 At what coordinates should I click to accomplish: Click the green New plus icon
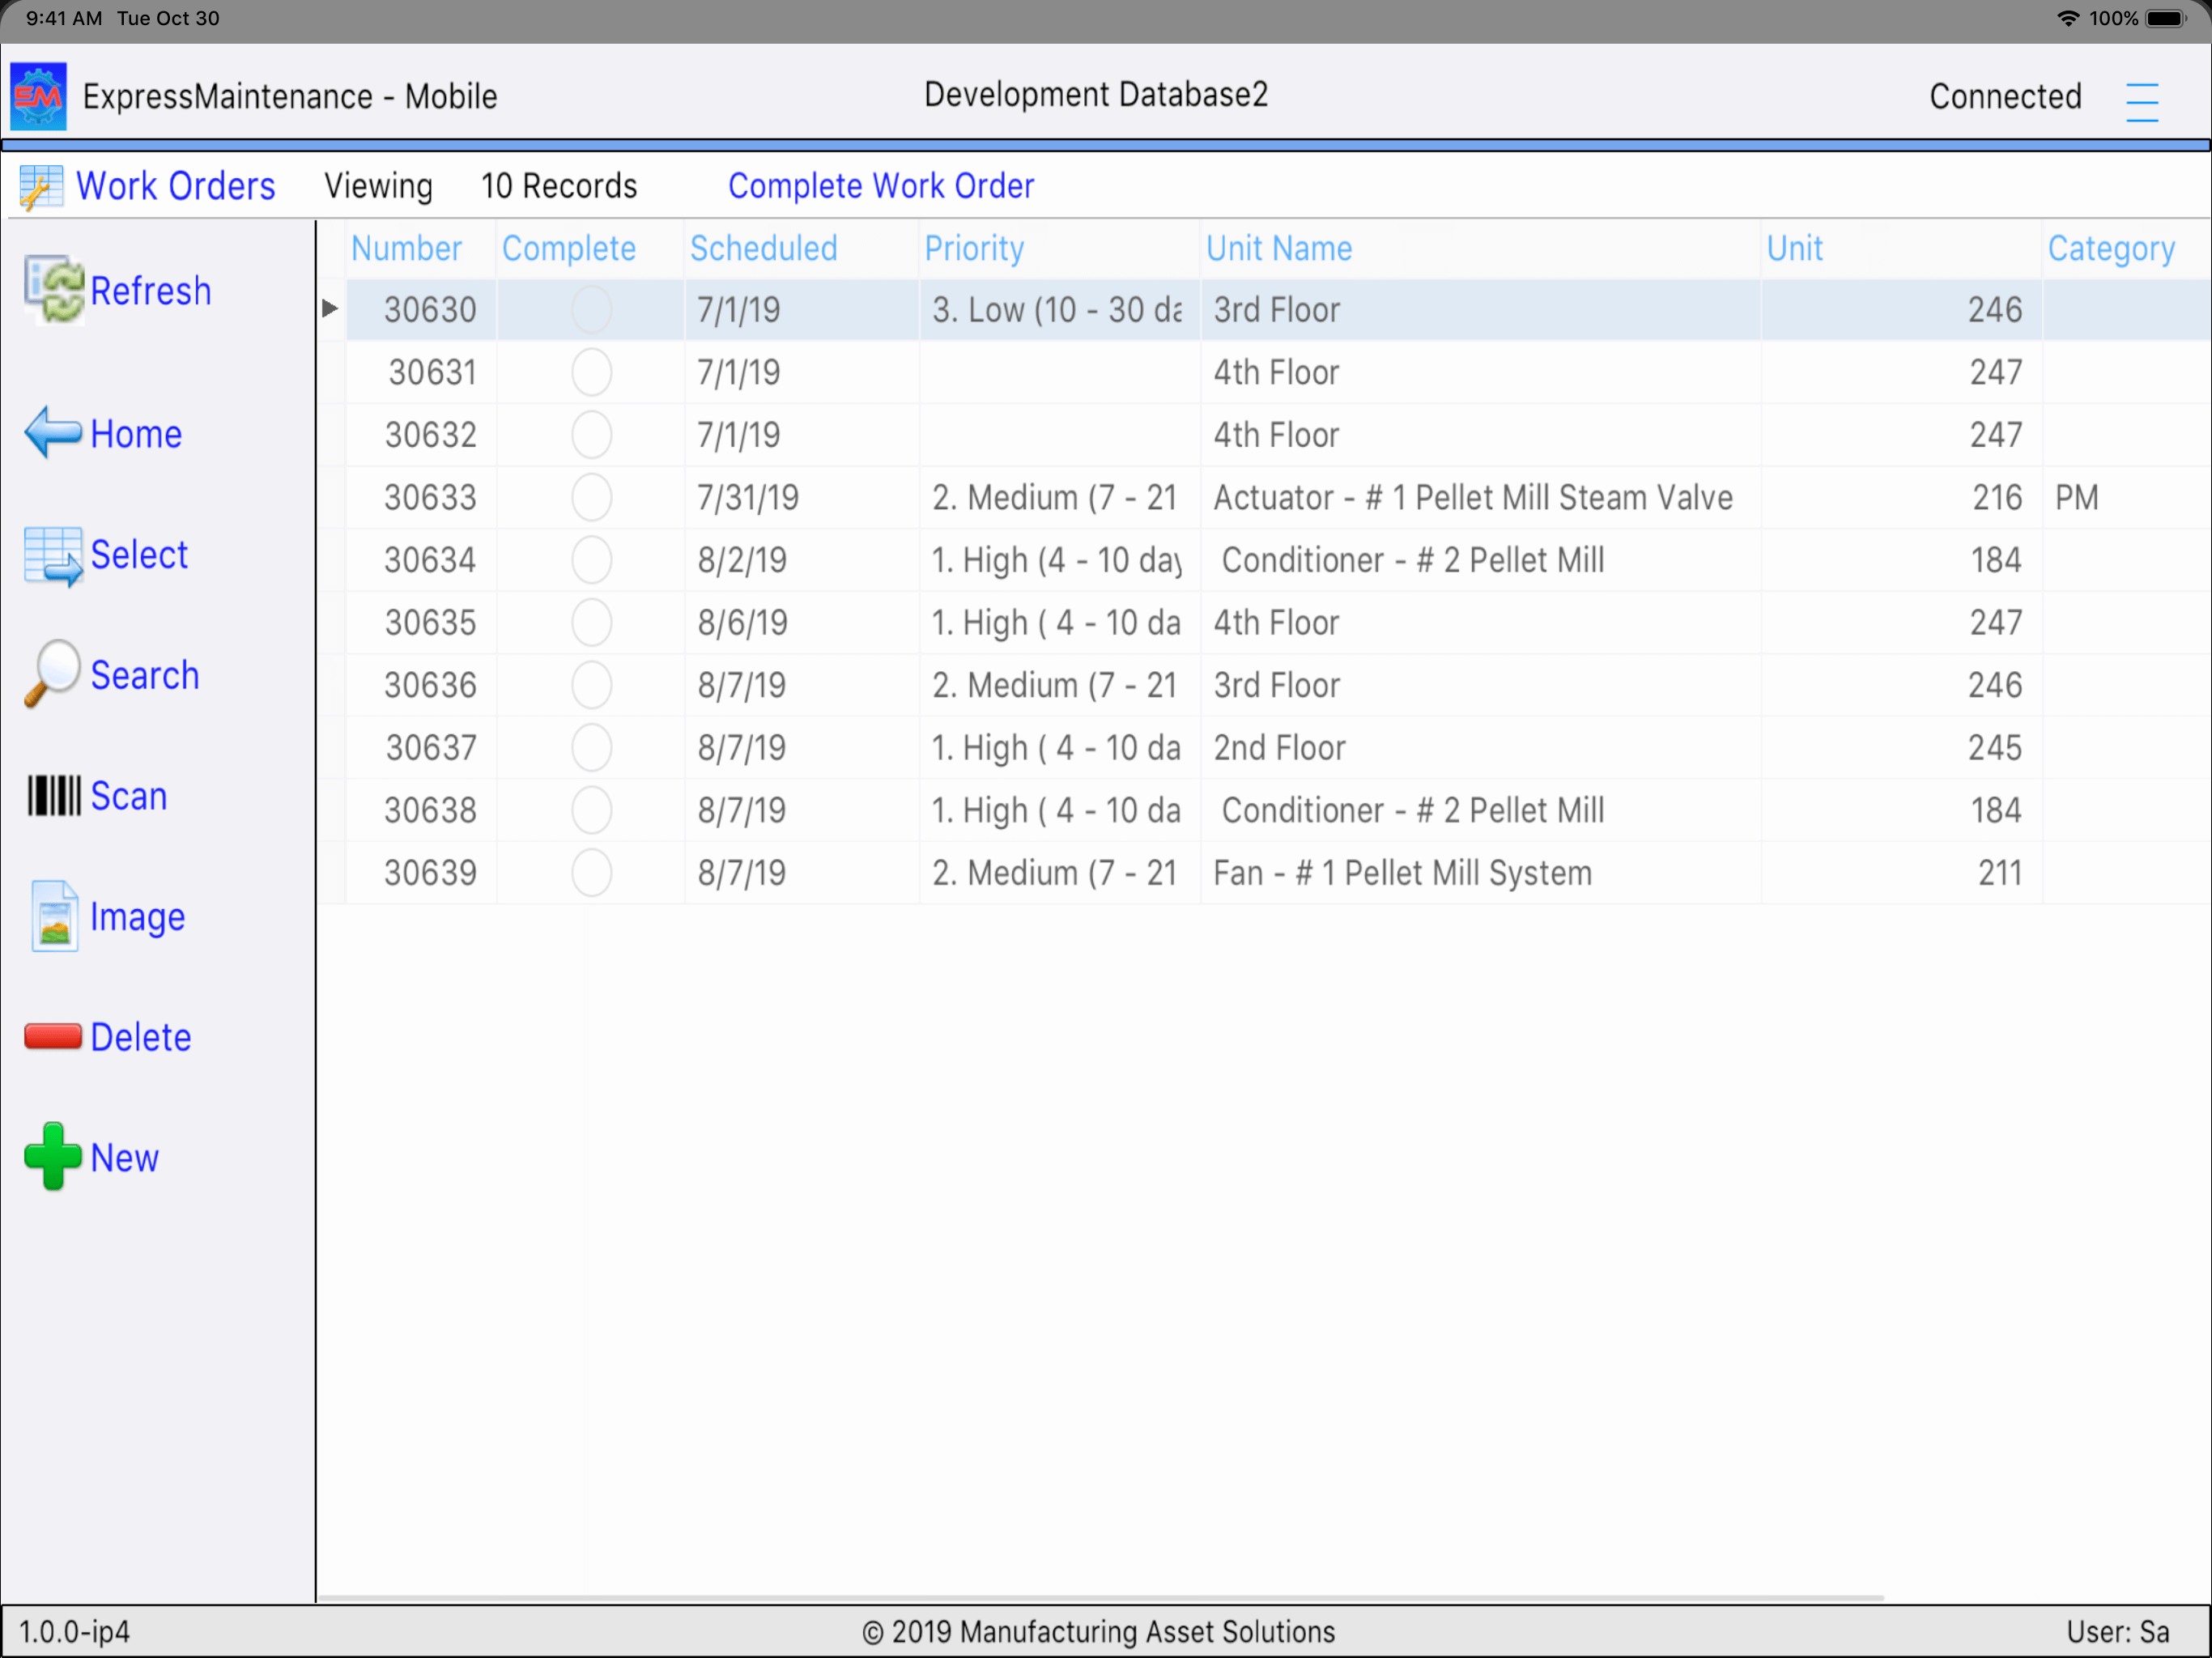coord(53,1157)
